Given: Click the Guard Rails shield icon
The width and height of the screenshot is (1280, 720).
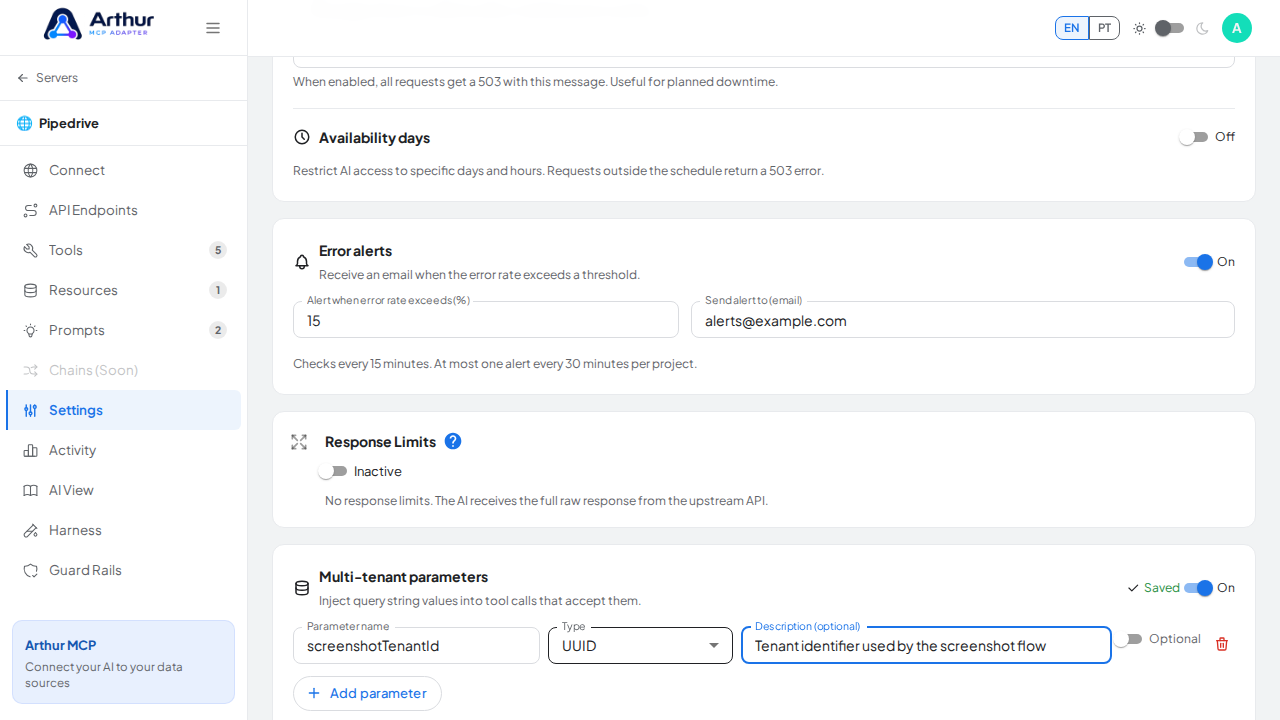Looking at the screenshot, I should 31,570.
